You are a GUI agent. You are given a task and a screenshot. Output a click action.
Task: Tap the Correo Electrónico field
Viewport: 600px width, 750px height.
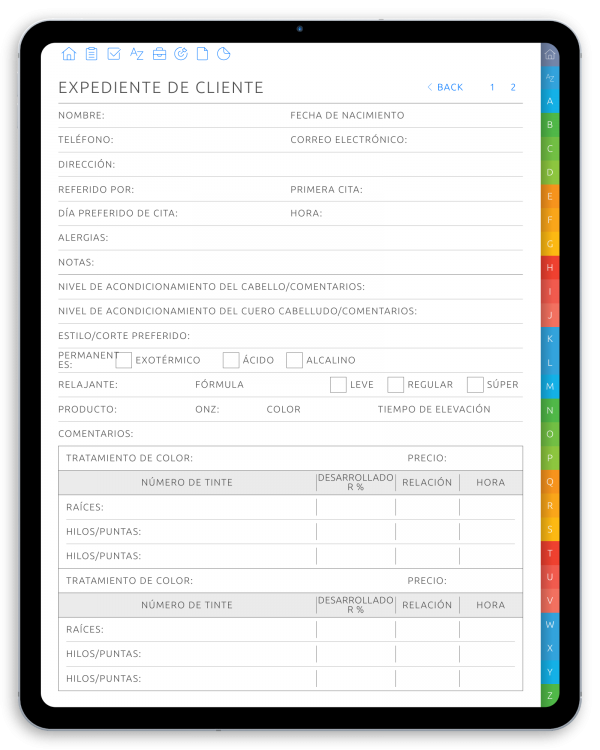406,140
